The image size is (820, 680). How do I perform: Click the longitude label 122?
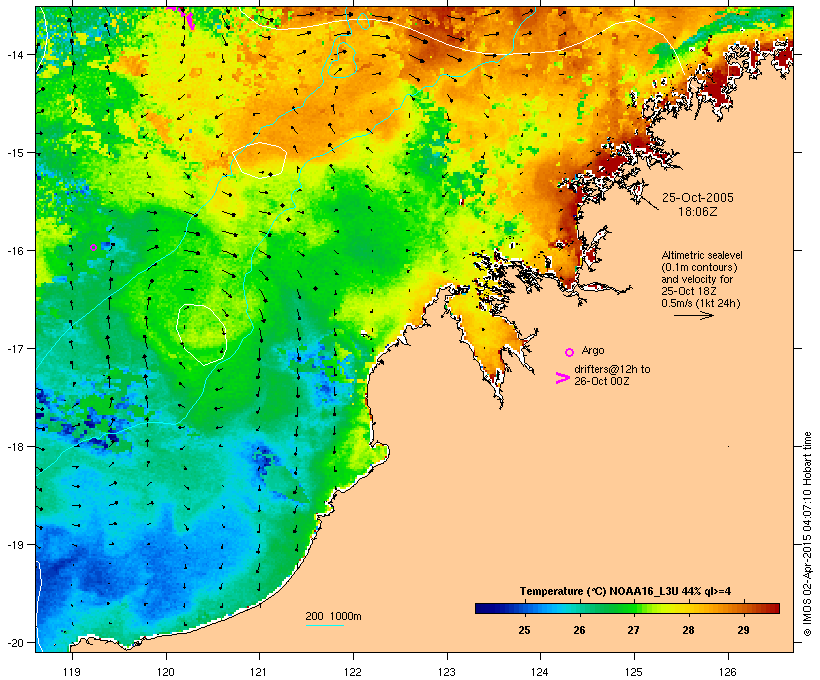(353, 672)
